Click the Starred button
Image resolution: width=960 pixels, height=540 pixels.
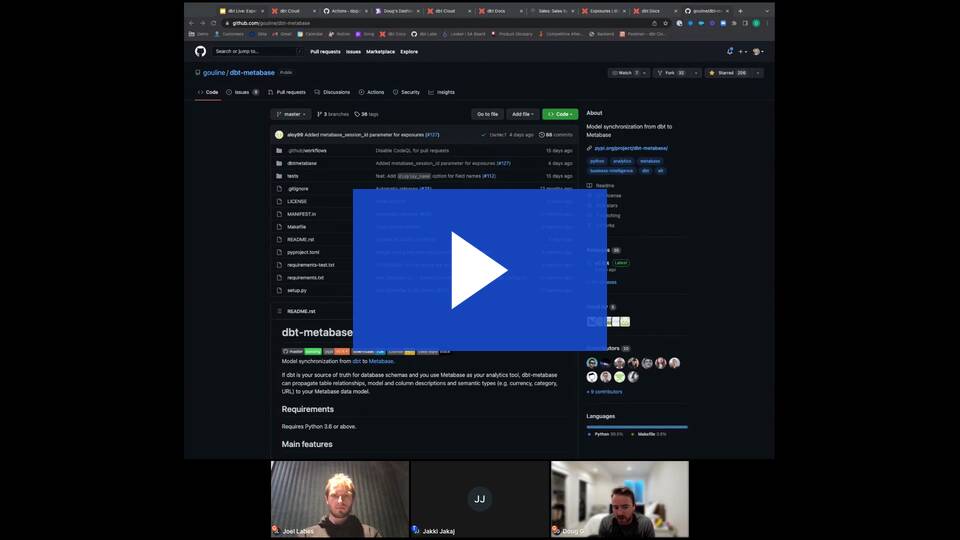[x=729, y=73]
